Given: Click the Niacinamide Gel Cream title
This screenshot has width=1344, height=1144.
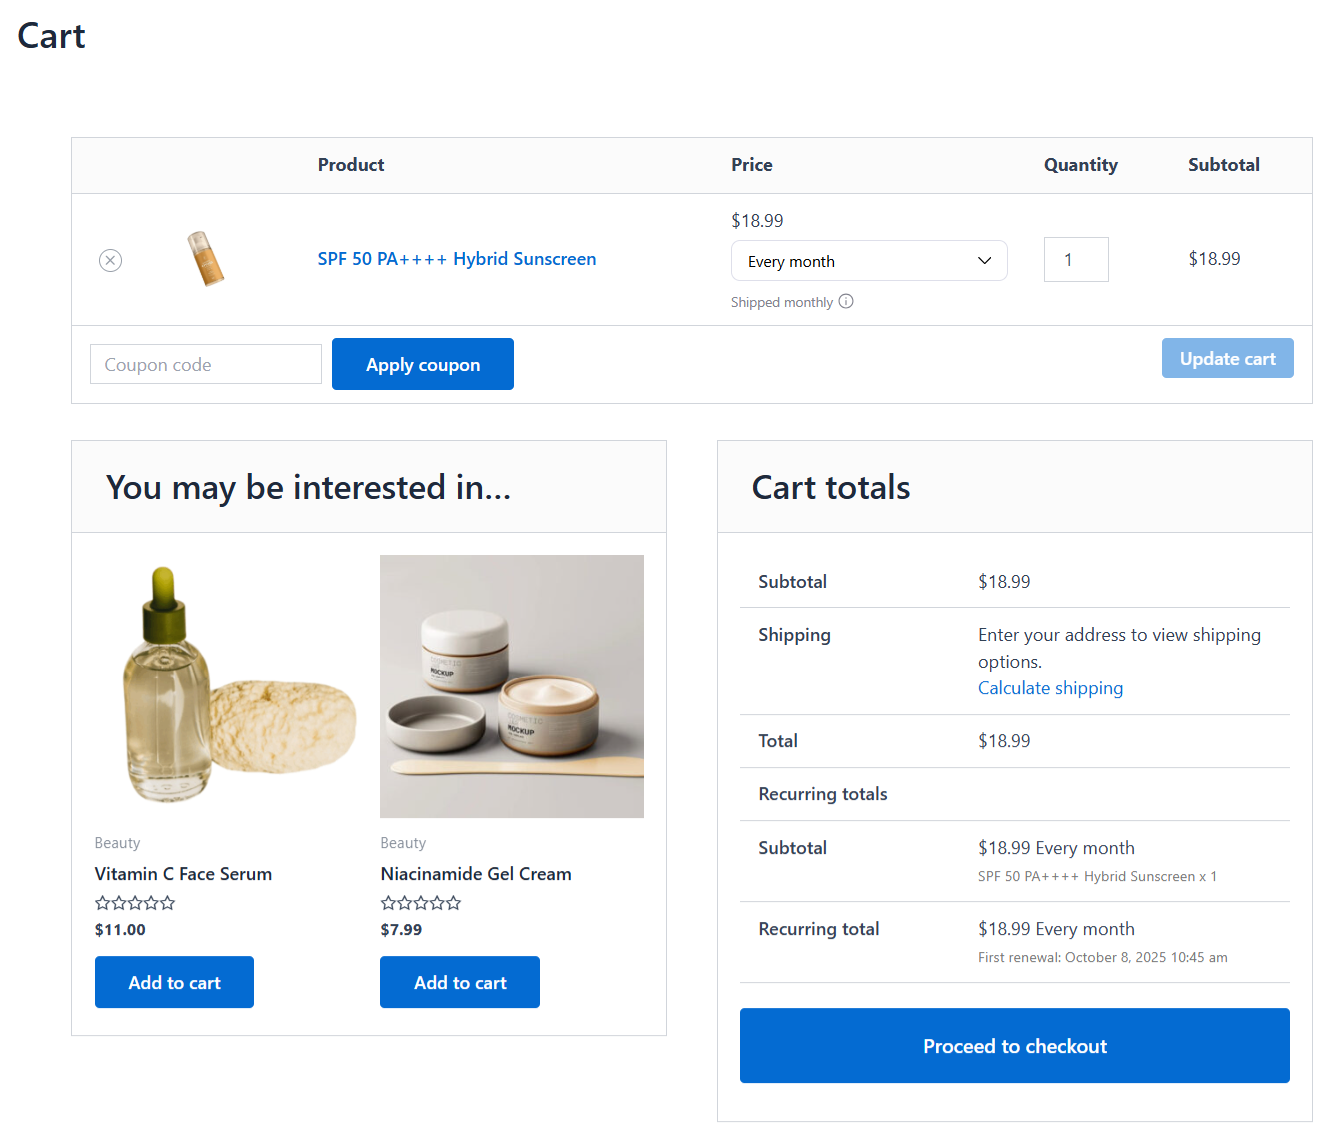Looking at the screenshot, I should [475, 873].
